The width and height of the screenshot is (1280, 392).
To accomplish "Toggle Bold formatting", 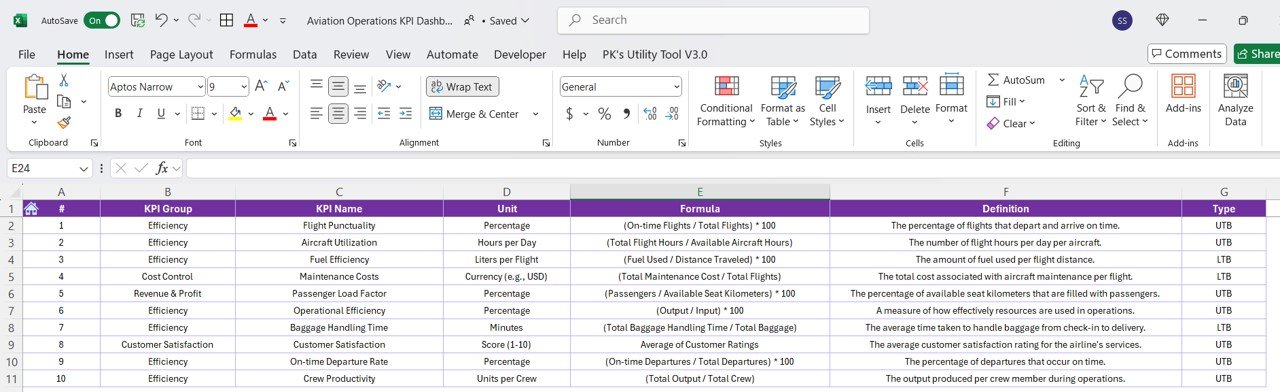I will point(118,114).
